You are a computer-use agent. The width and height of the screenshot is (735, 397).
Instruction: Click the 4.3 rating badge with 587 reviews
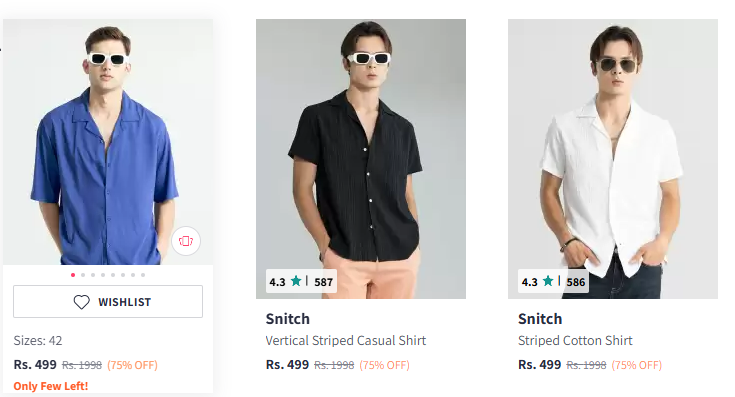tap(301, 281)
